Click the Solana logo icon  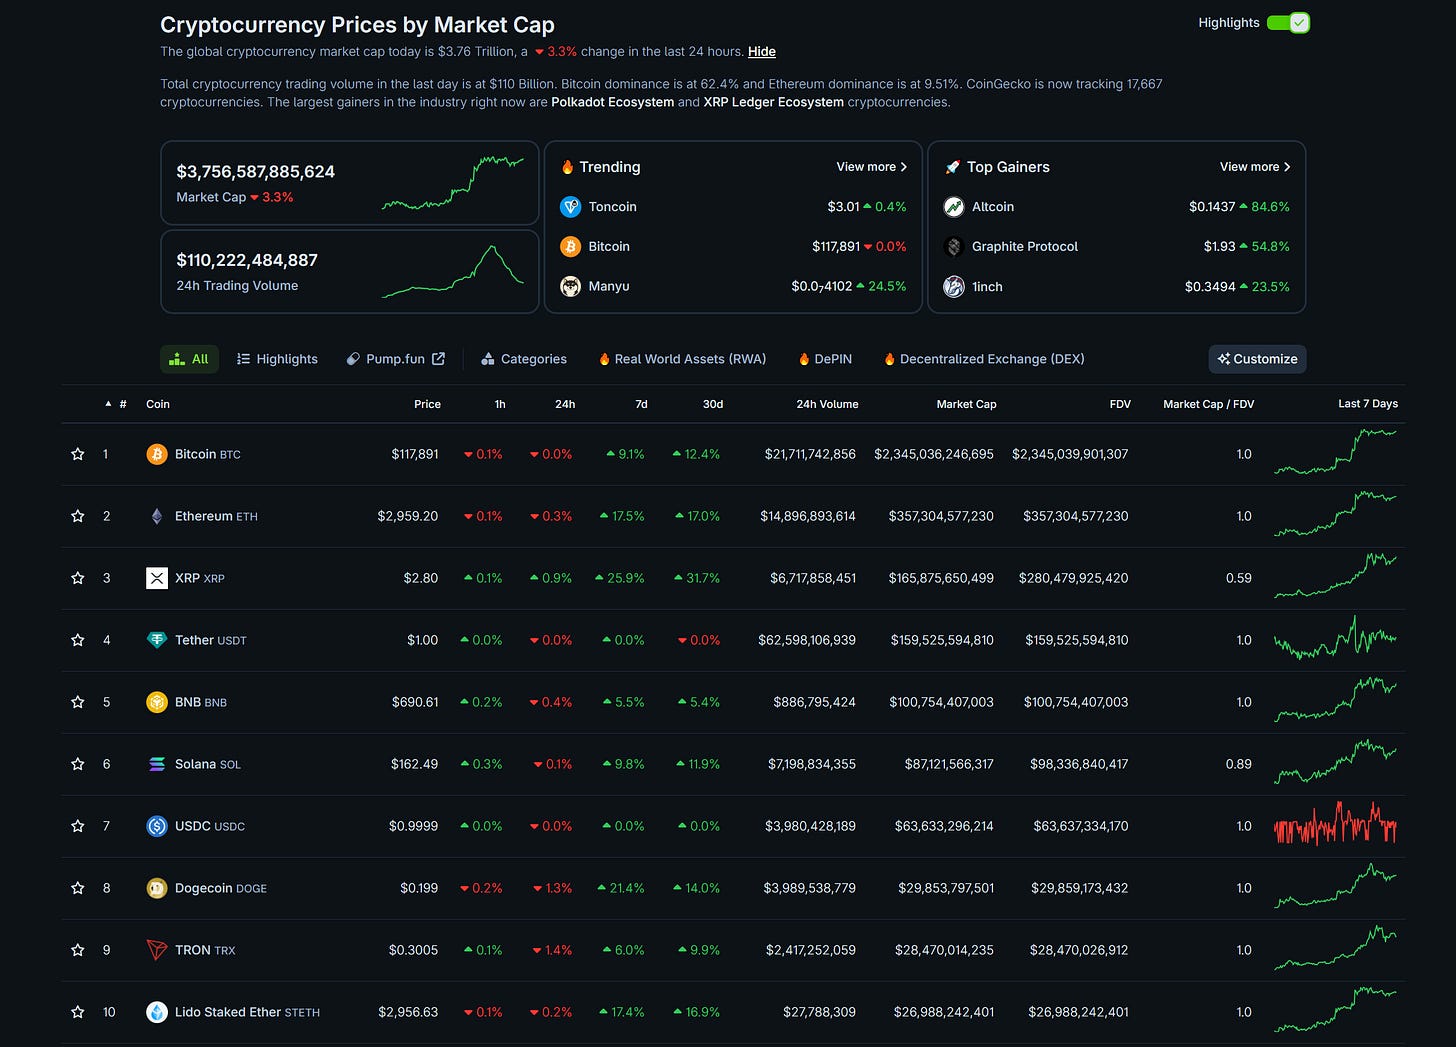[157, 764]
